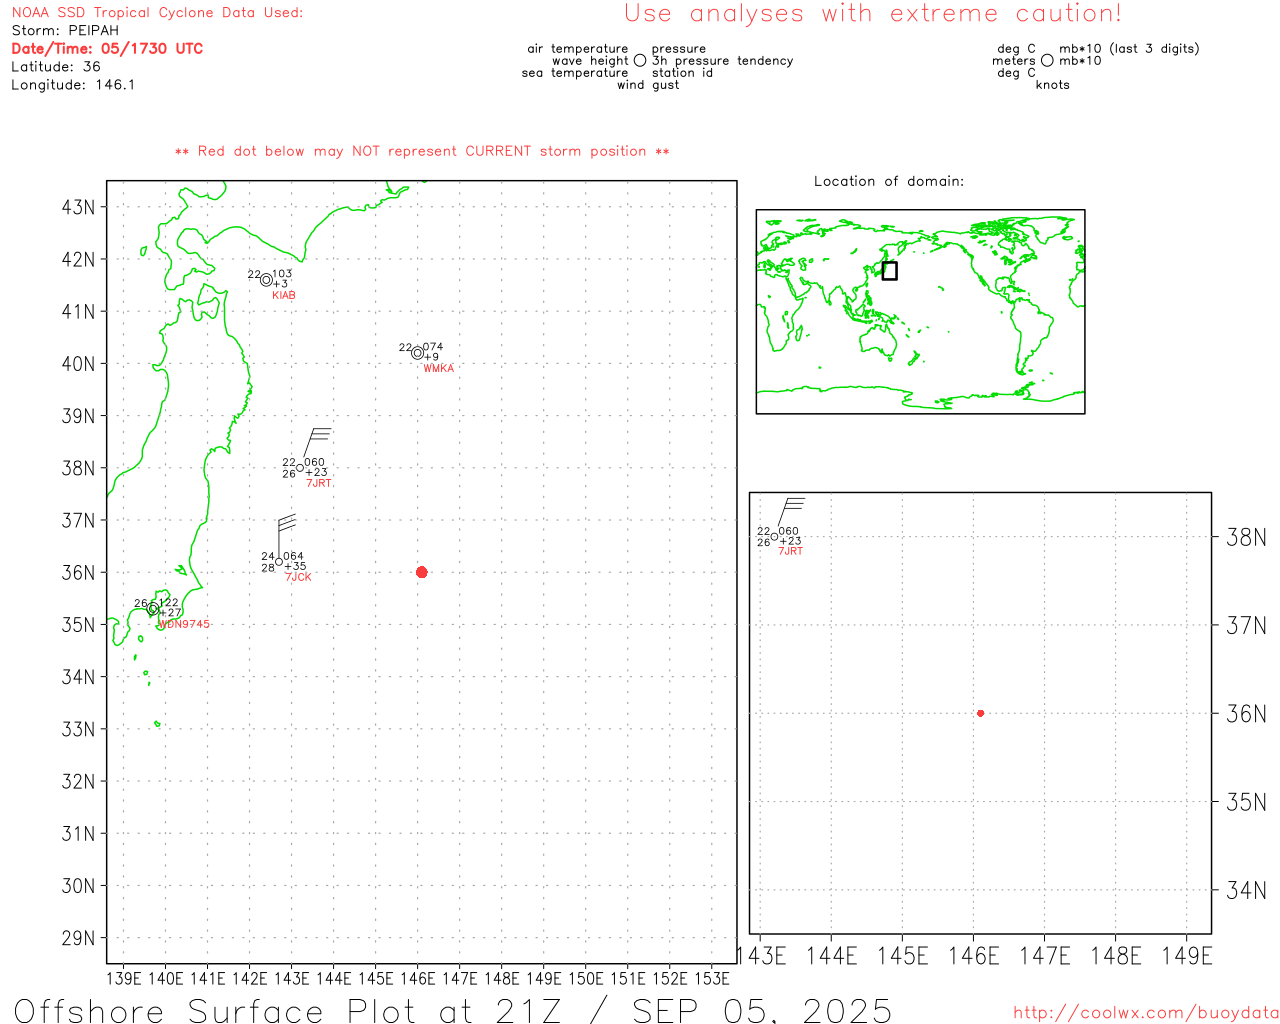
Task: Click the red storm position dot on main map
Action: (421, 572)
